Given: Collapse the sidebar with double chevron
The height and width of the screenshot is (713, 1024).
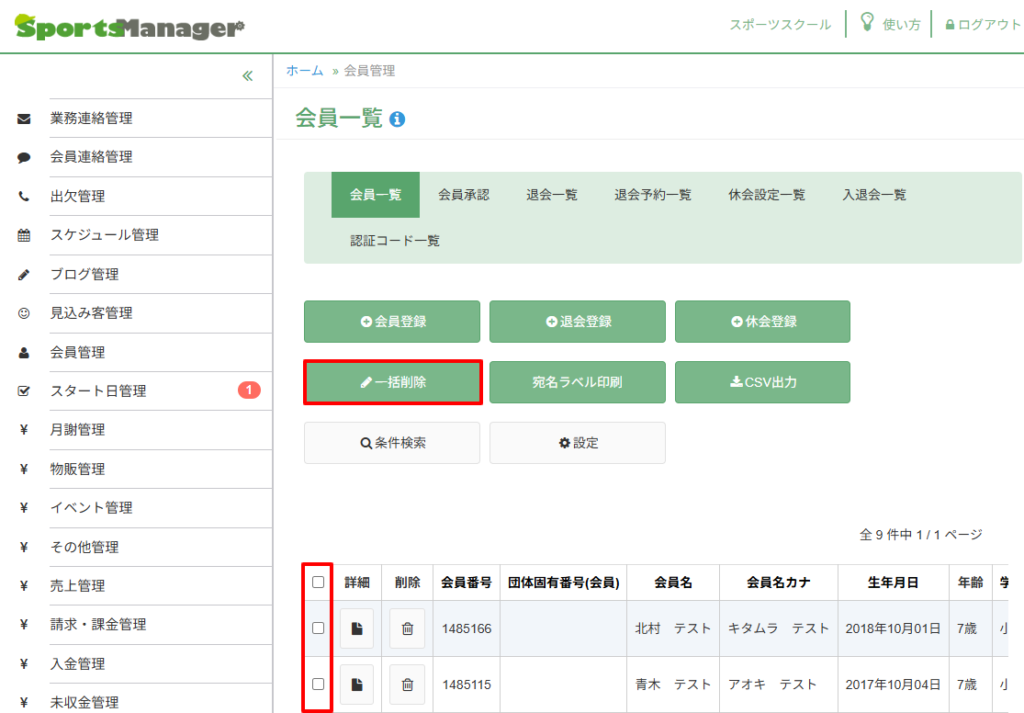Looking at the screenshot, I should click(x=247, y=76).
